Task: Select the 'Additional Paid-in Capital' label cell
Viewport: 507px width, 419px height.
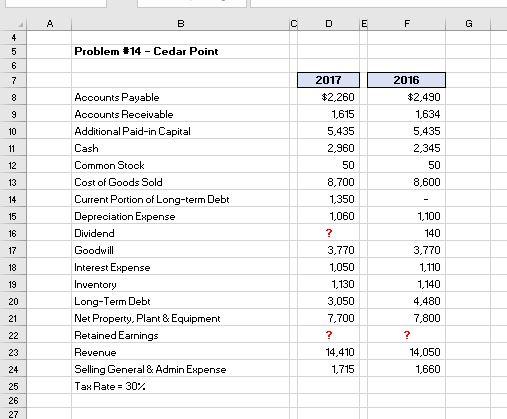Action: click(180, 131)
